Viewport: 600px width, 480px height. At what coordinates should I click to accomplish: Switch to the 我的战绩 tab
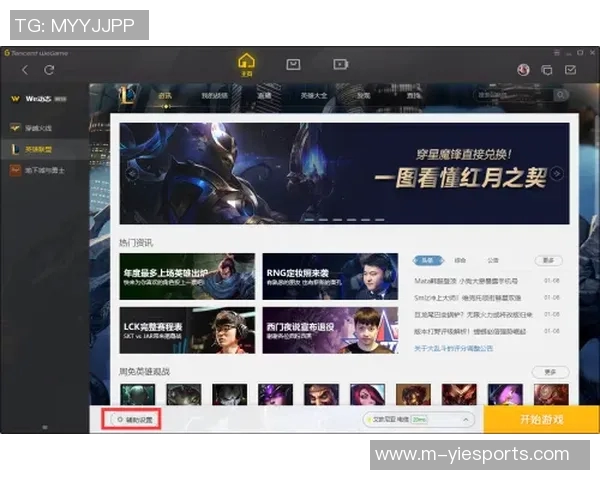tap(215, 96)
